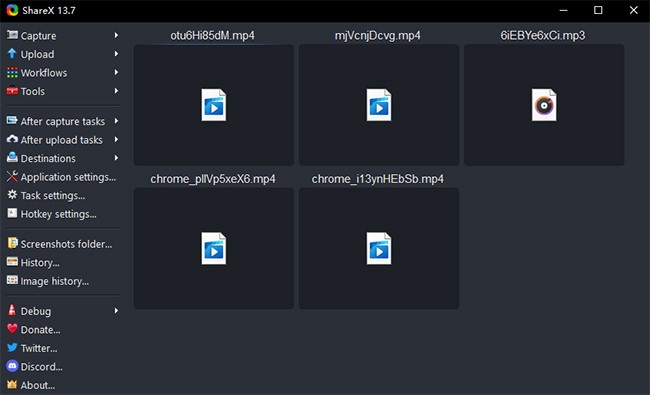Click the After capture tasks label

pyautogui.click(x=63, y=121)
